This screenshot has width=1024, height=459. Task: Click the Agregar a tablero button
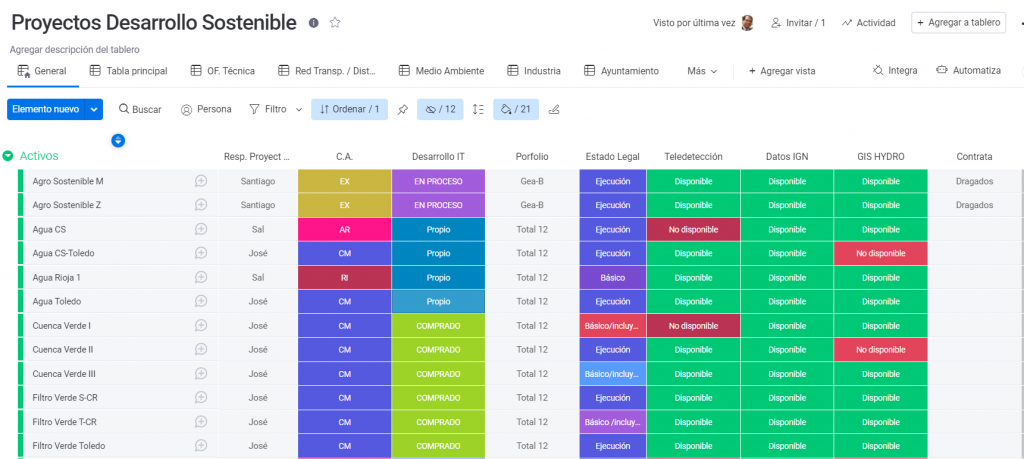(x=958, y=23)
